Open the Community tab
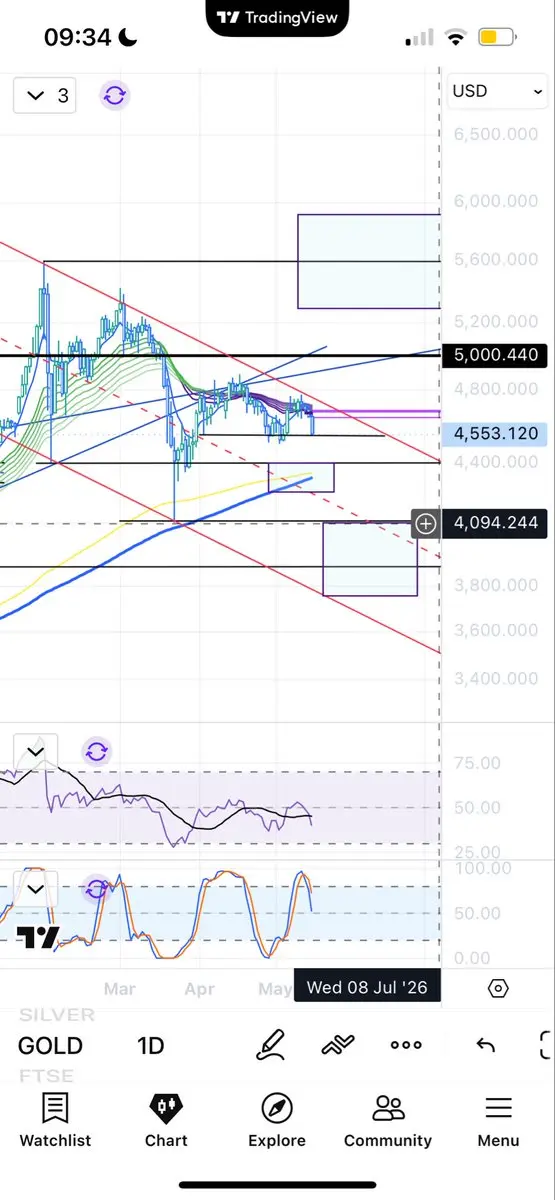This screenshot has width=555, height=1200. (388, 1120)
